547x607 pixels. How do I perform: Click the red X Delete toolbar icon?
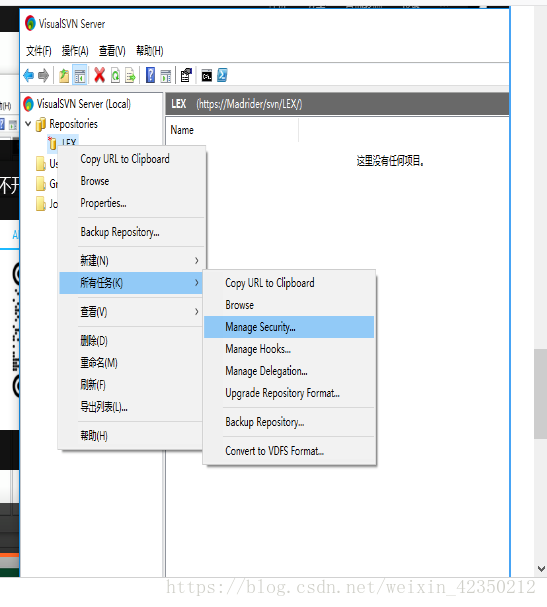coord(99,75)
